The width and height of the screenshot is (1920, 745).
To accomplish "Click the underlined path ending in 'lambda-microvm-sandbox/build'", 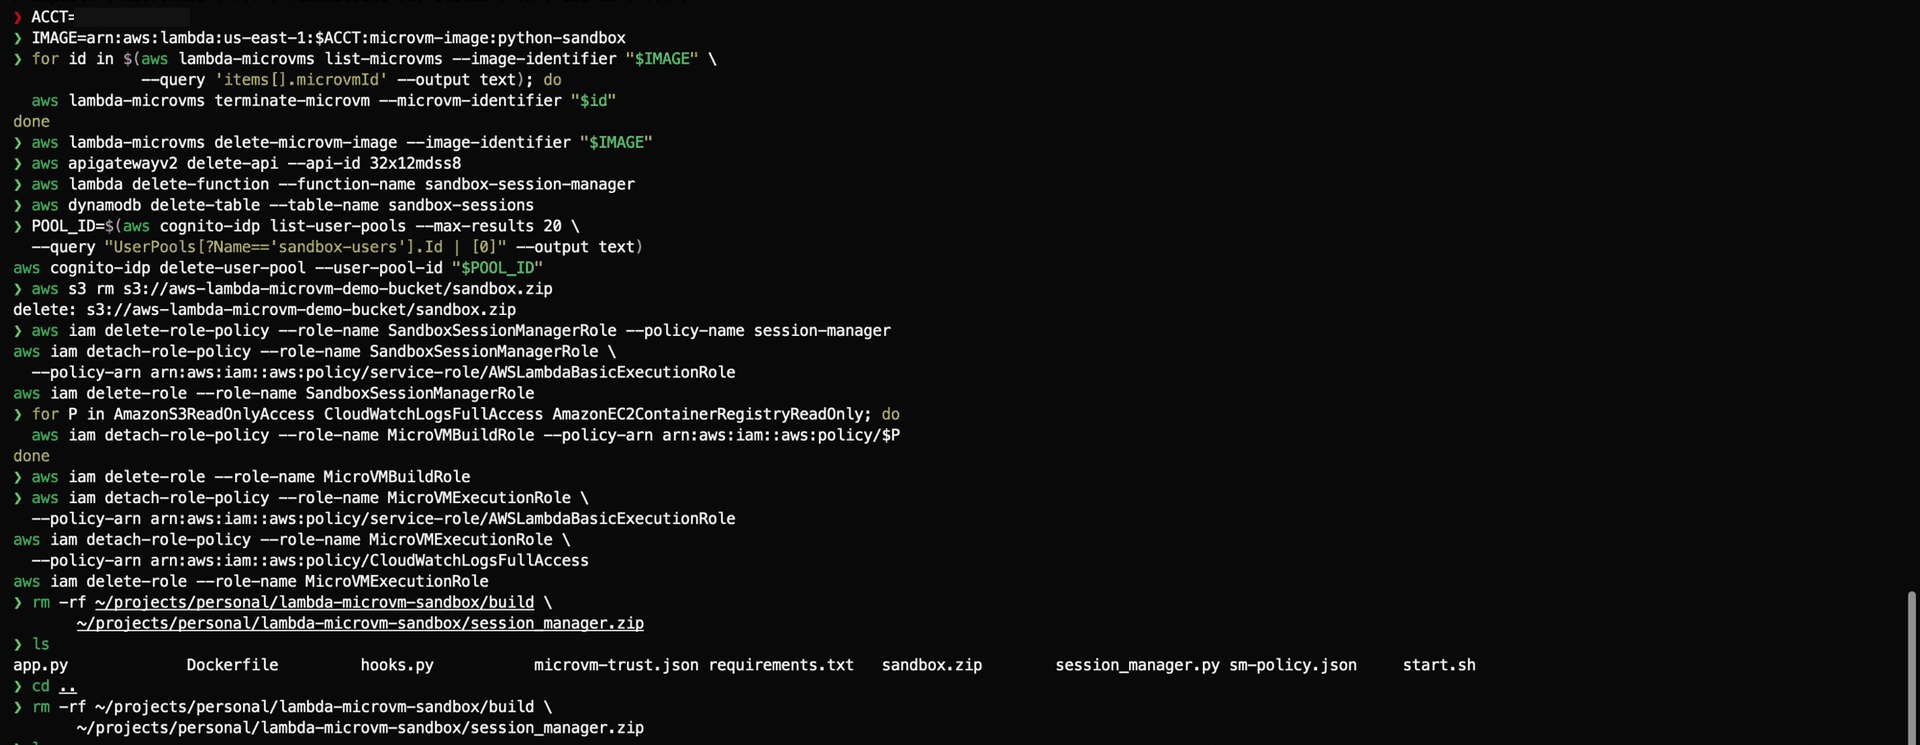I will pyautogui.click(x=314, y=603).
